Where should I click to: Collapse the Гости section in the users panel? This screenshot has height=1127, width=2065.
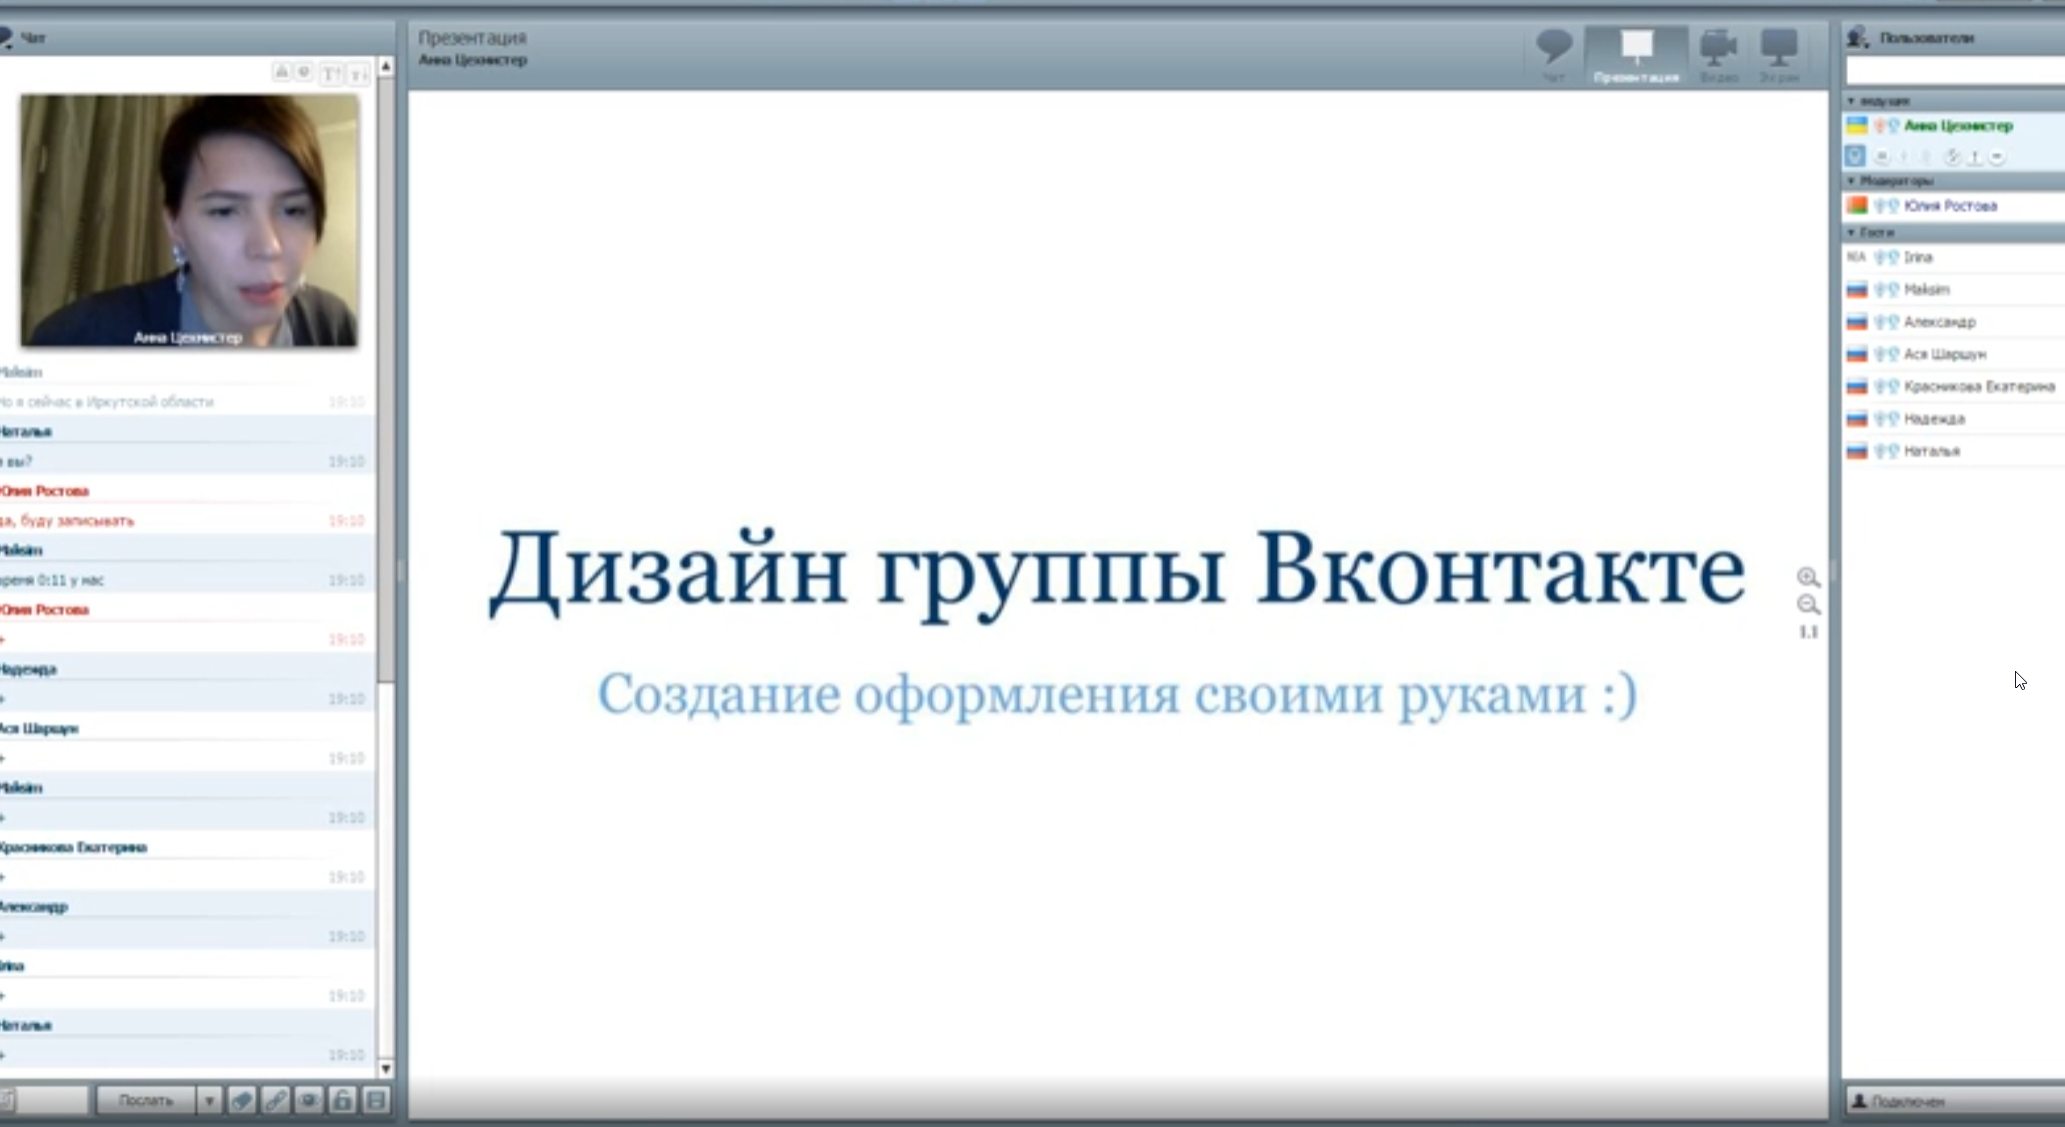point(1852,233)
